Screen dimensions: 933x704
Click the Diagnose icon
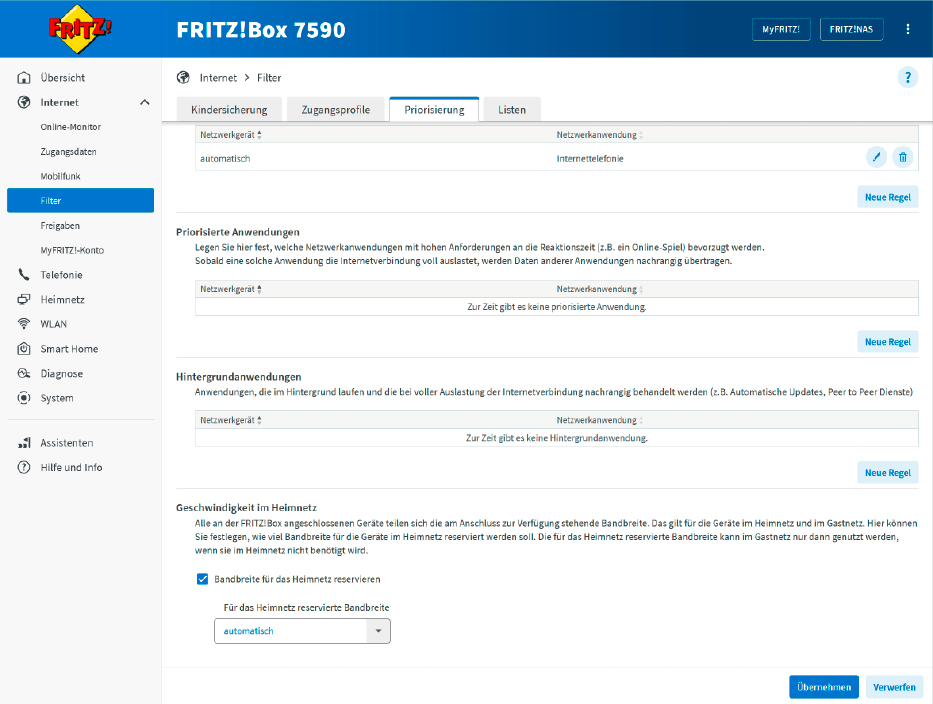click(24, 373)
